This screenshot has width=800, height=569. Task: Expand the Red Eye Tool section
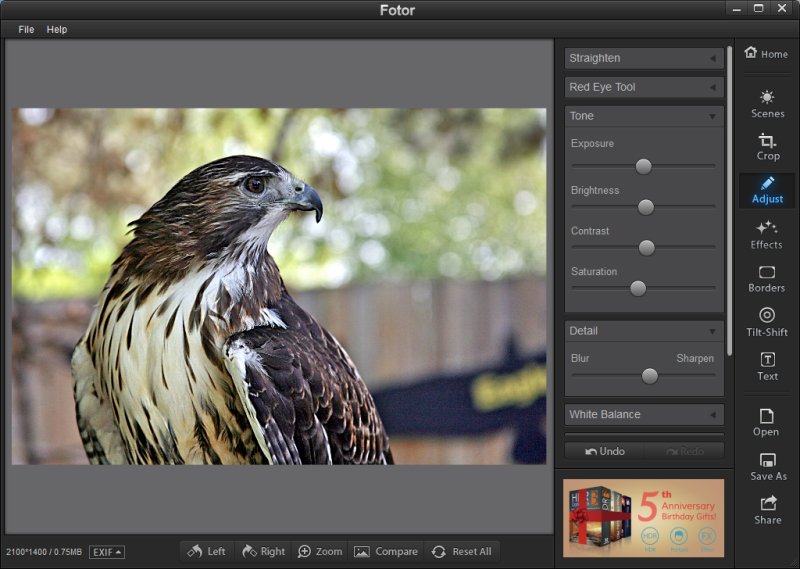tap(644, 87)
